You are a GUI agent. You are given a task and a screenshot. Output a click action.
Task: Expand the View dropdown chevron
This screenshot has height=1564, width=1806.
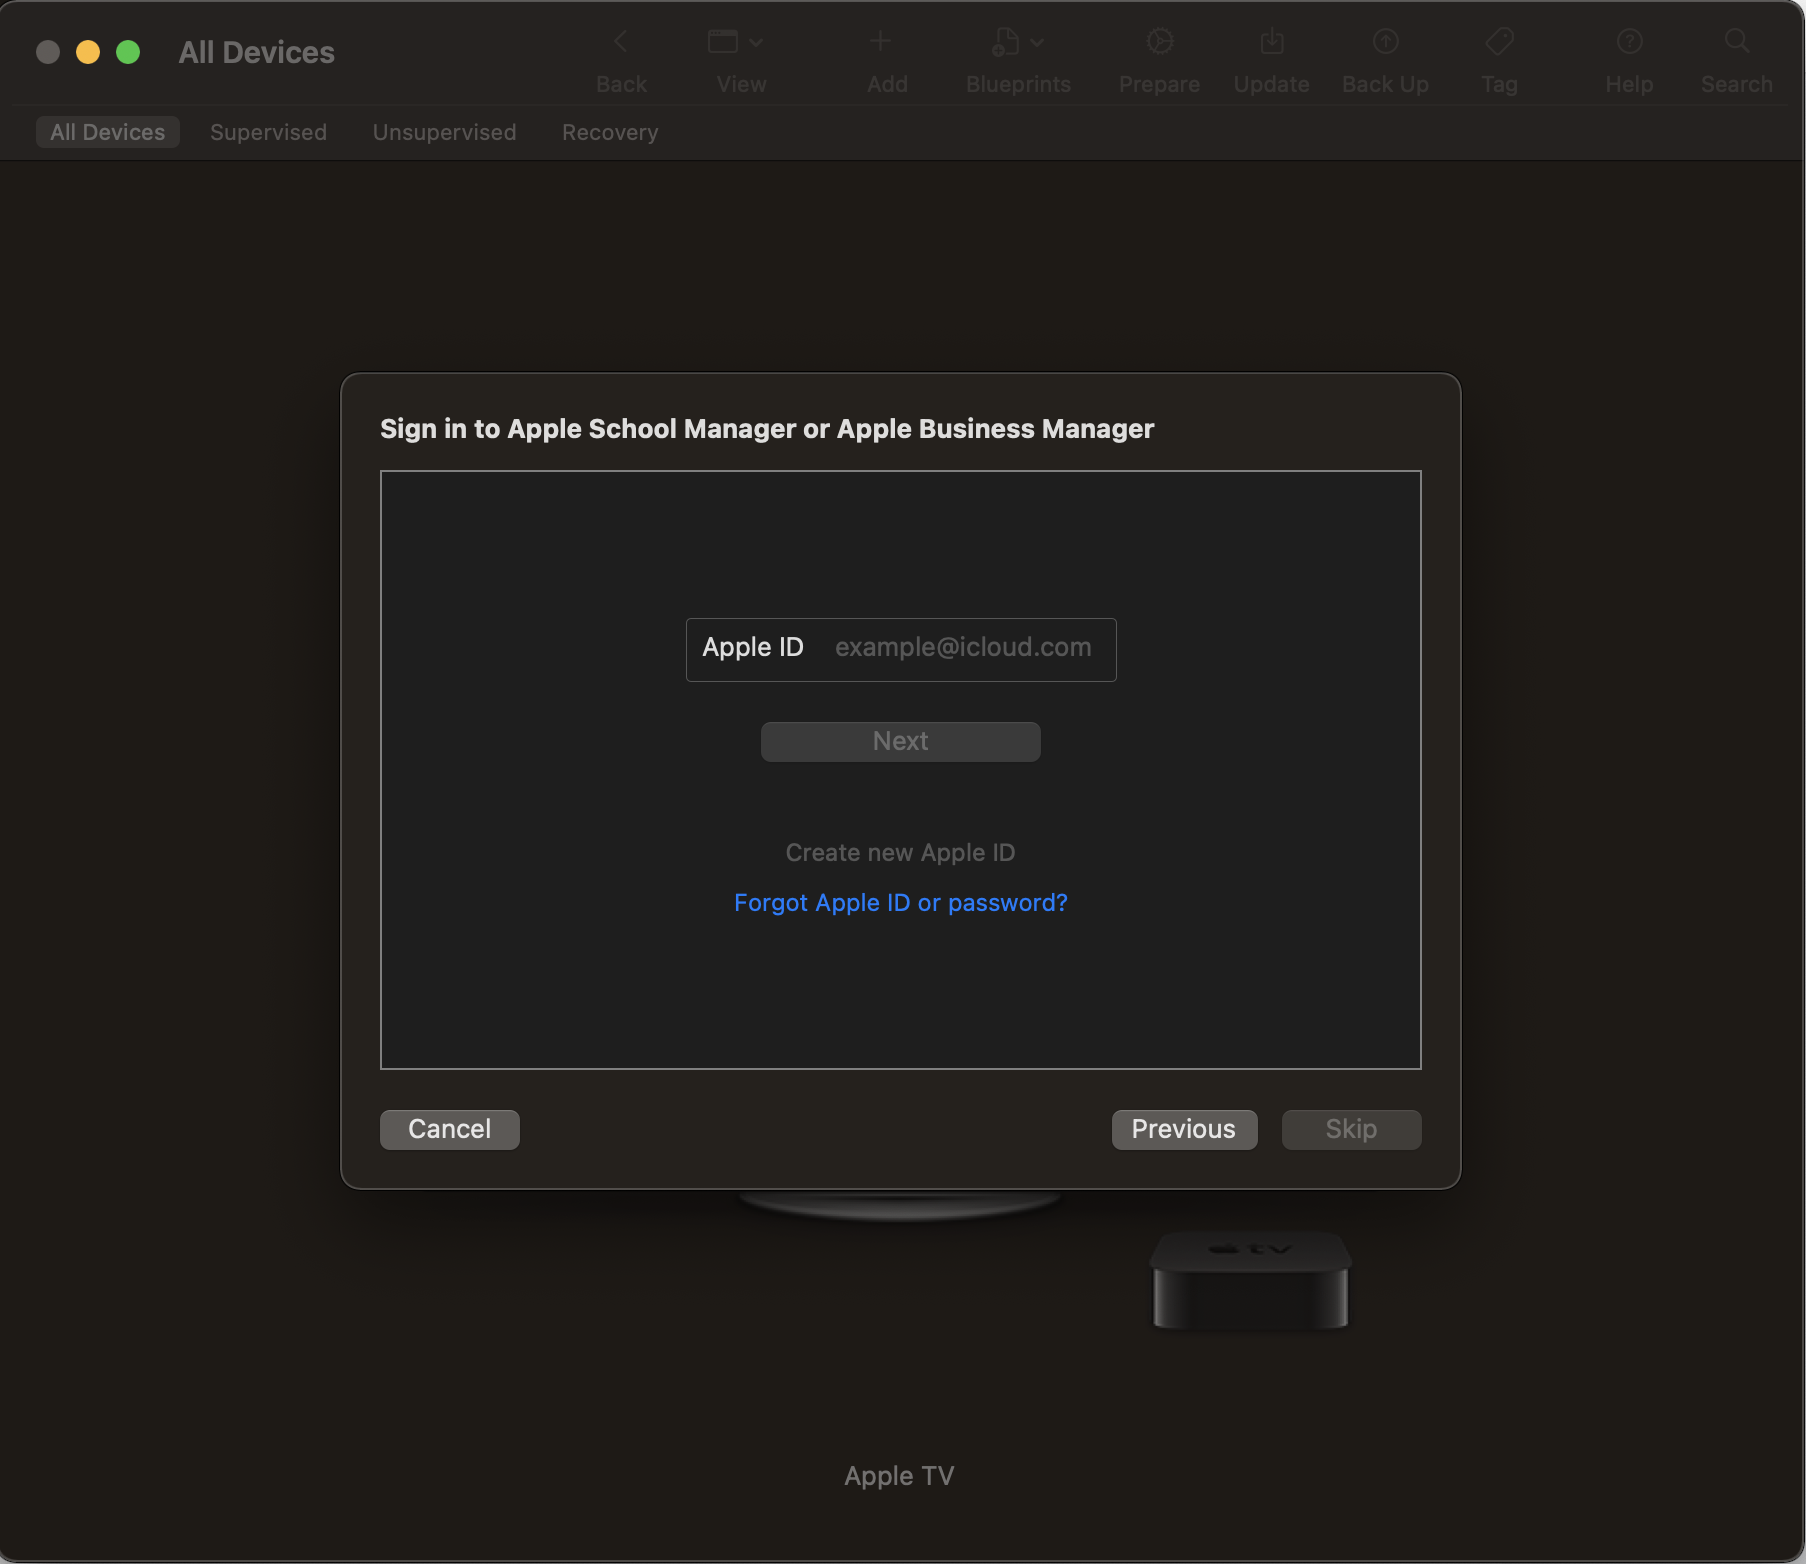[x=756, y=43]
